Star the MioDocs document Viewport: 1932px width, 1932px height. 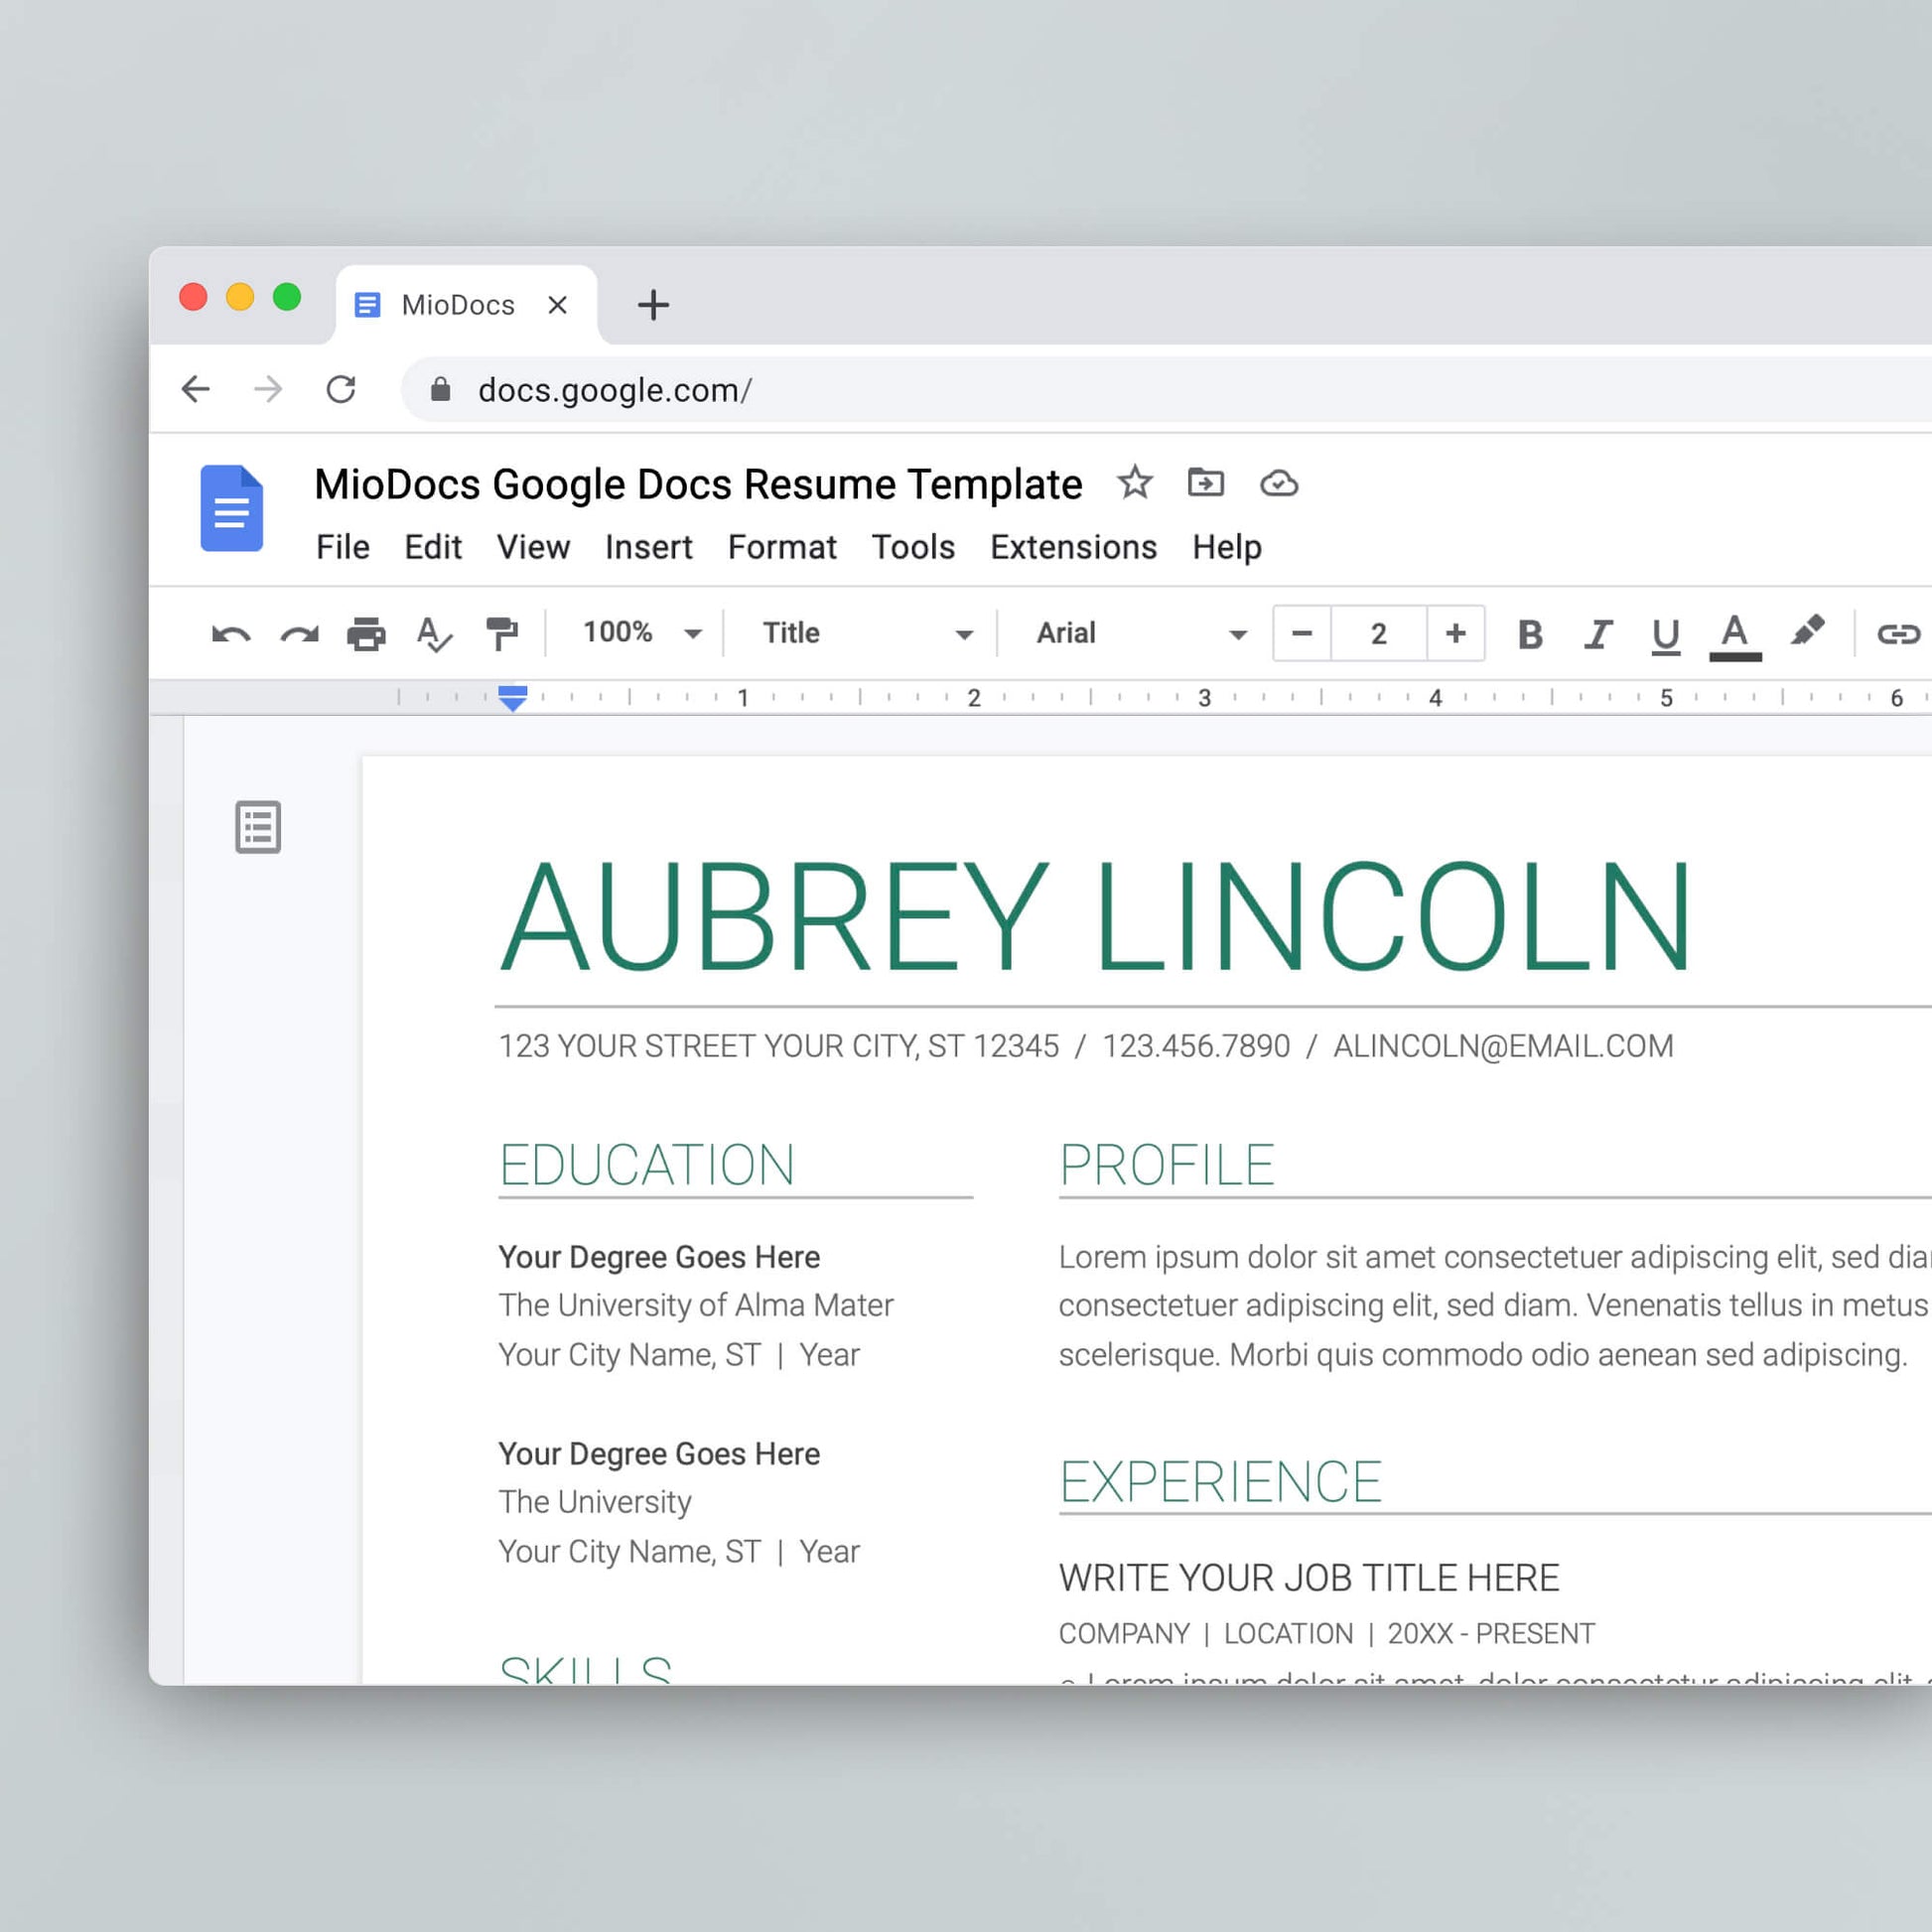pos(1136,484)
